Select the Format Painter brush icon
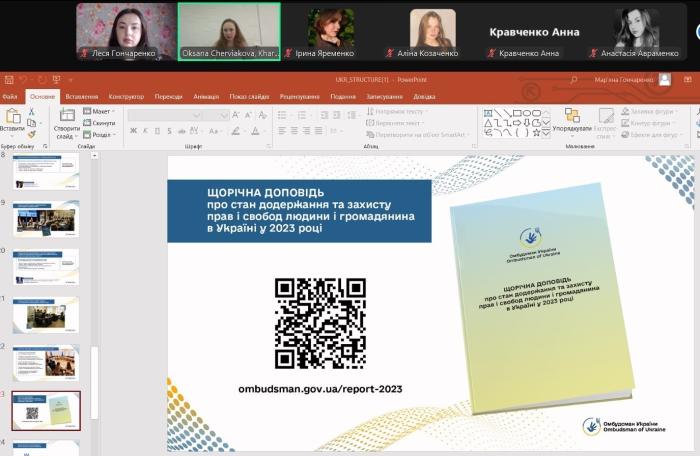This screenshot has width=700, height=456. 31,133
